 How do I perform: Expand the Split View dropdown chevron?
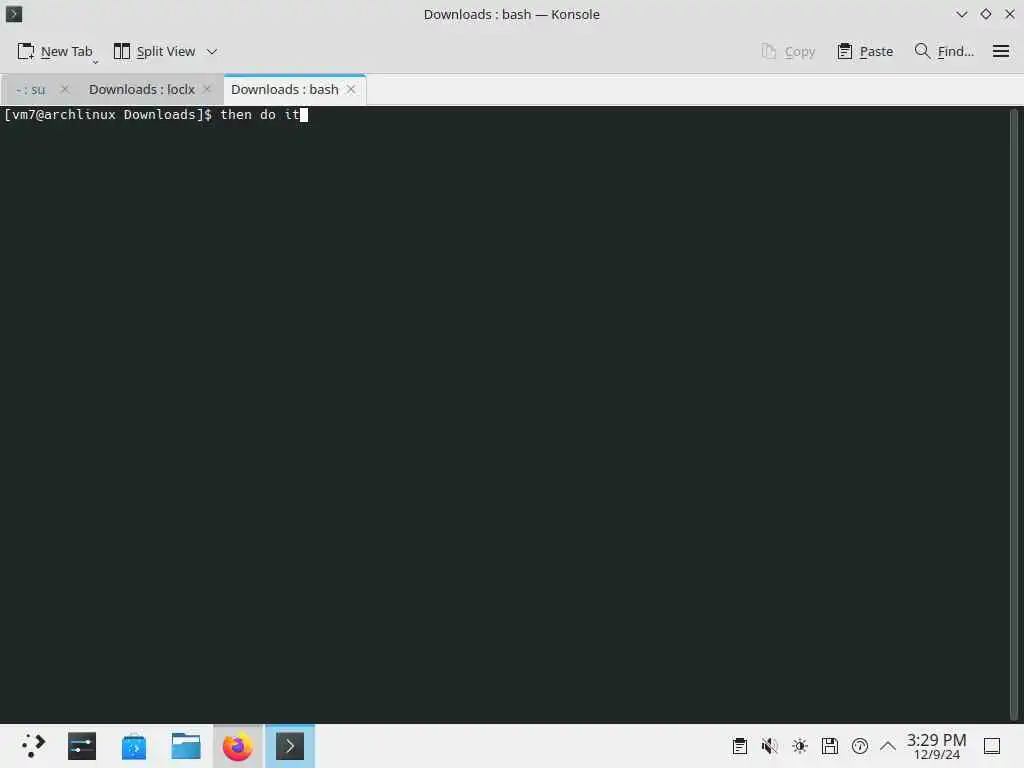click(212, 52)
